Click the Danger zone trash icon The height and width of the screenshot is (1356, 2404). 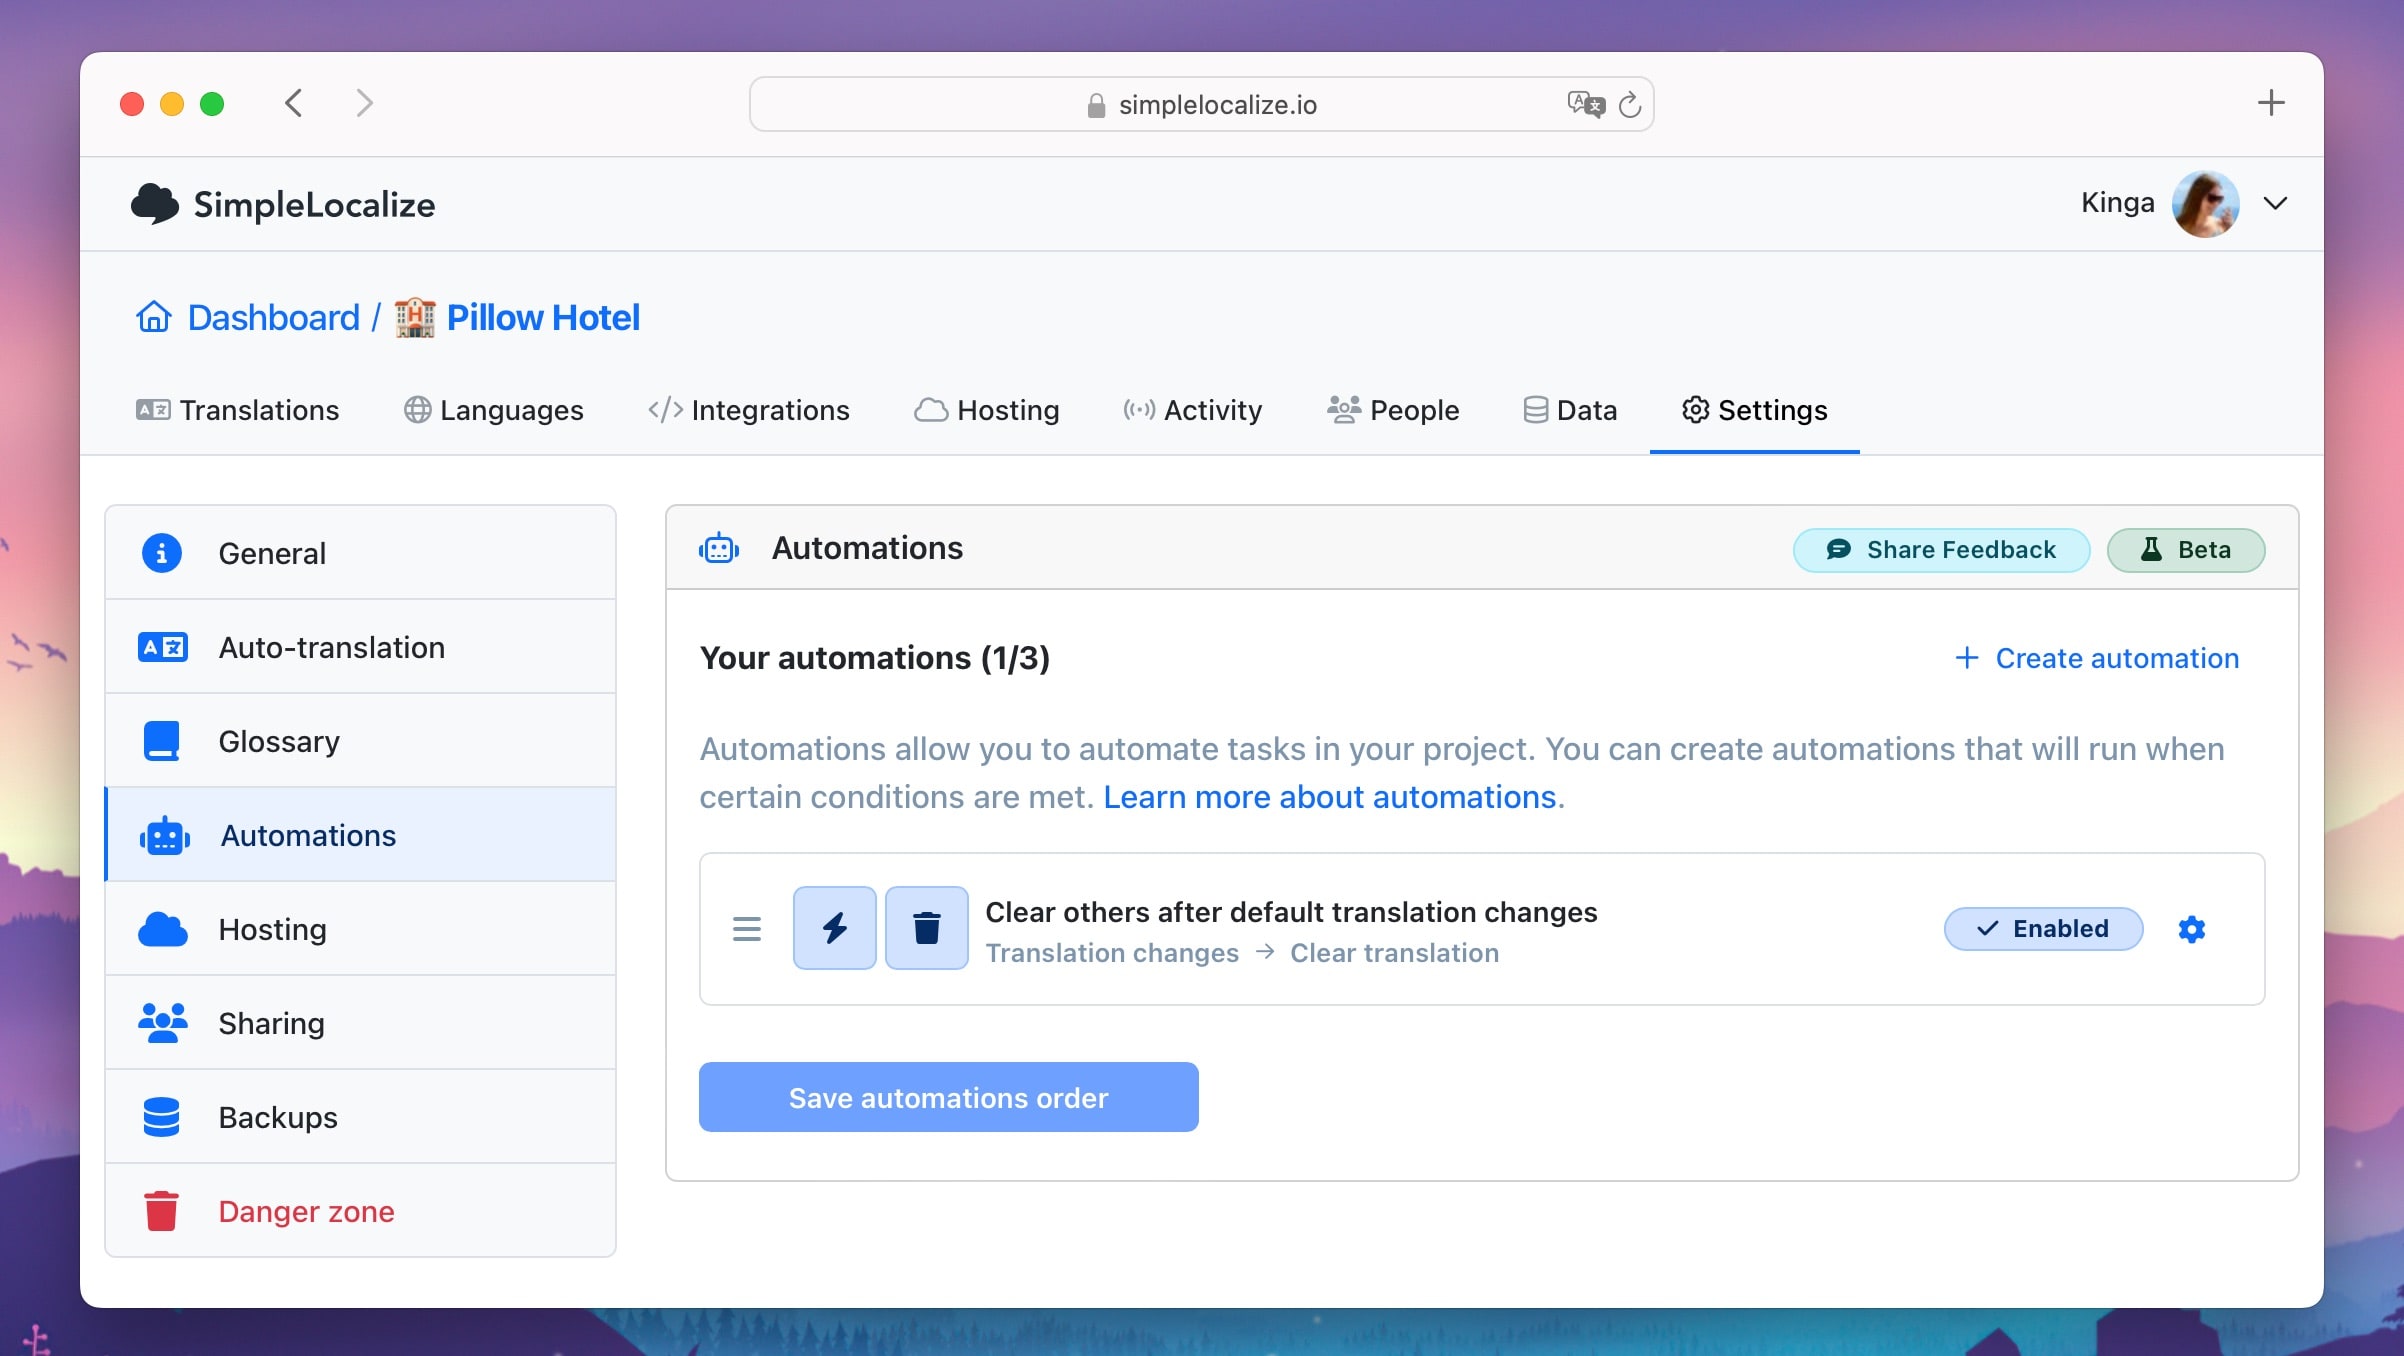click(x=161, y=1211)
